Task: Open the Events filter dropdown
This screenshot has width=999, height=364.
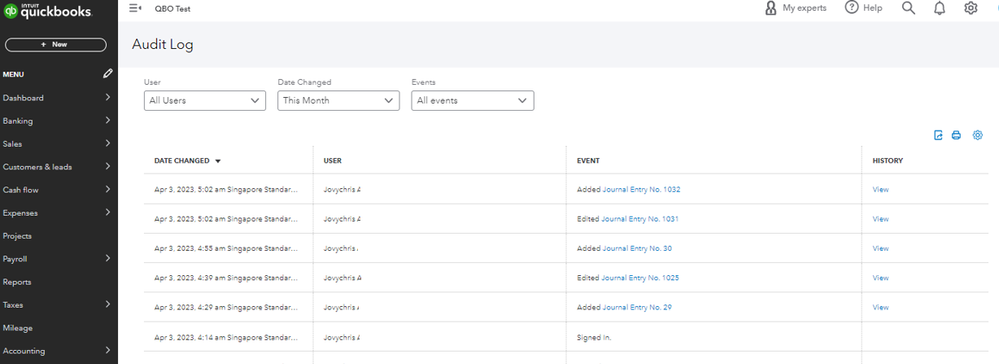Action: (472, 101)
